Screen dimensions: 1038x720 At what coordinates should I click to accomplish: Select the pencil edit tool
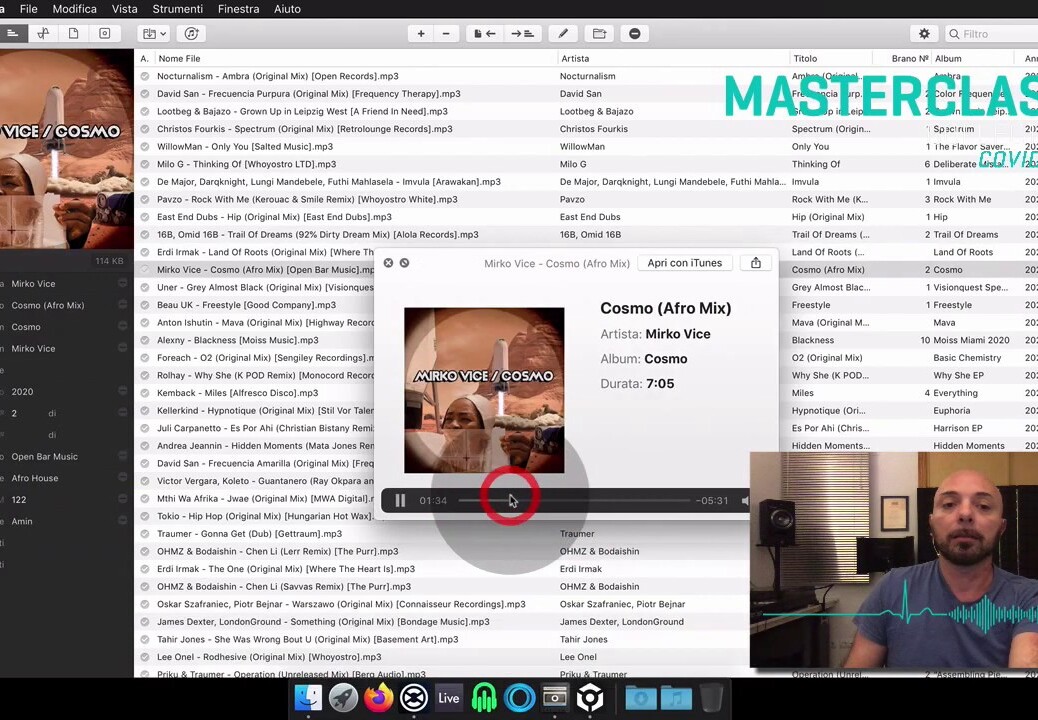pyautogui.click(x=563, y=33)
